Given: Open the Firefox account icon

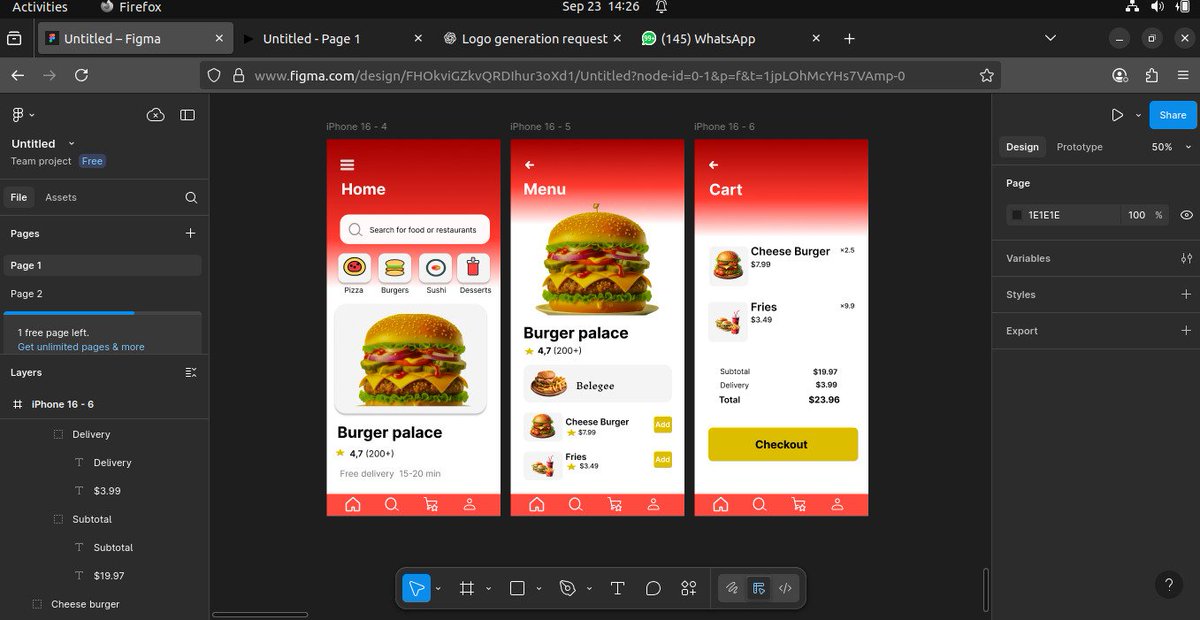Looking at the screenshot, I should [1120, 75].
